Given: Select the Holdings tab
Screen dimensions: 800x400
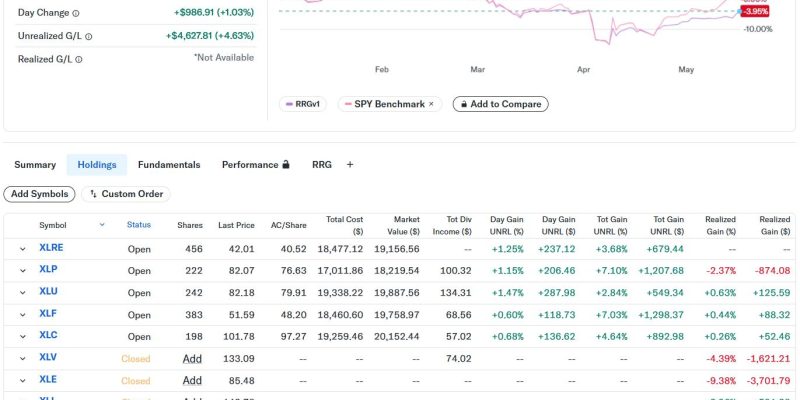Looking at the screenshot, I should (x=97, y=165).
